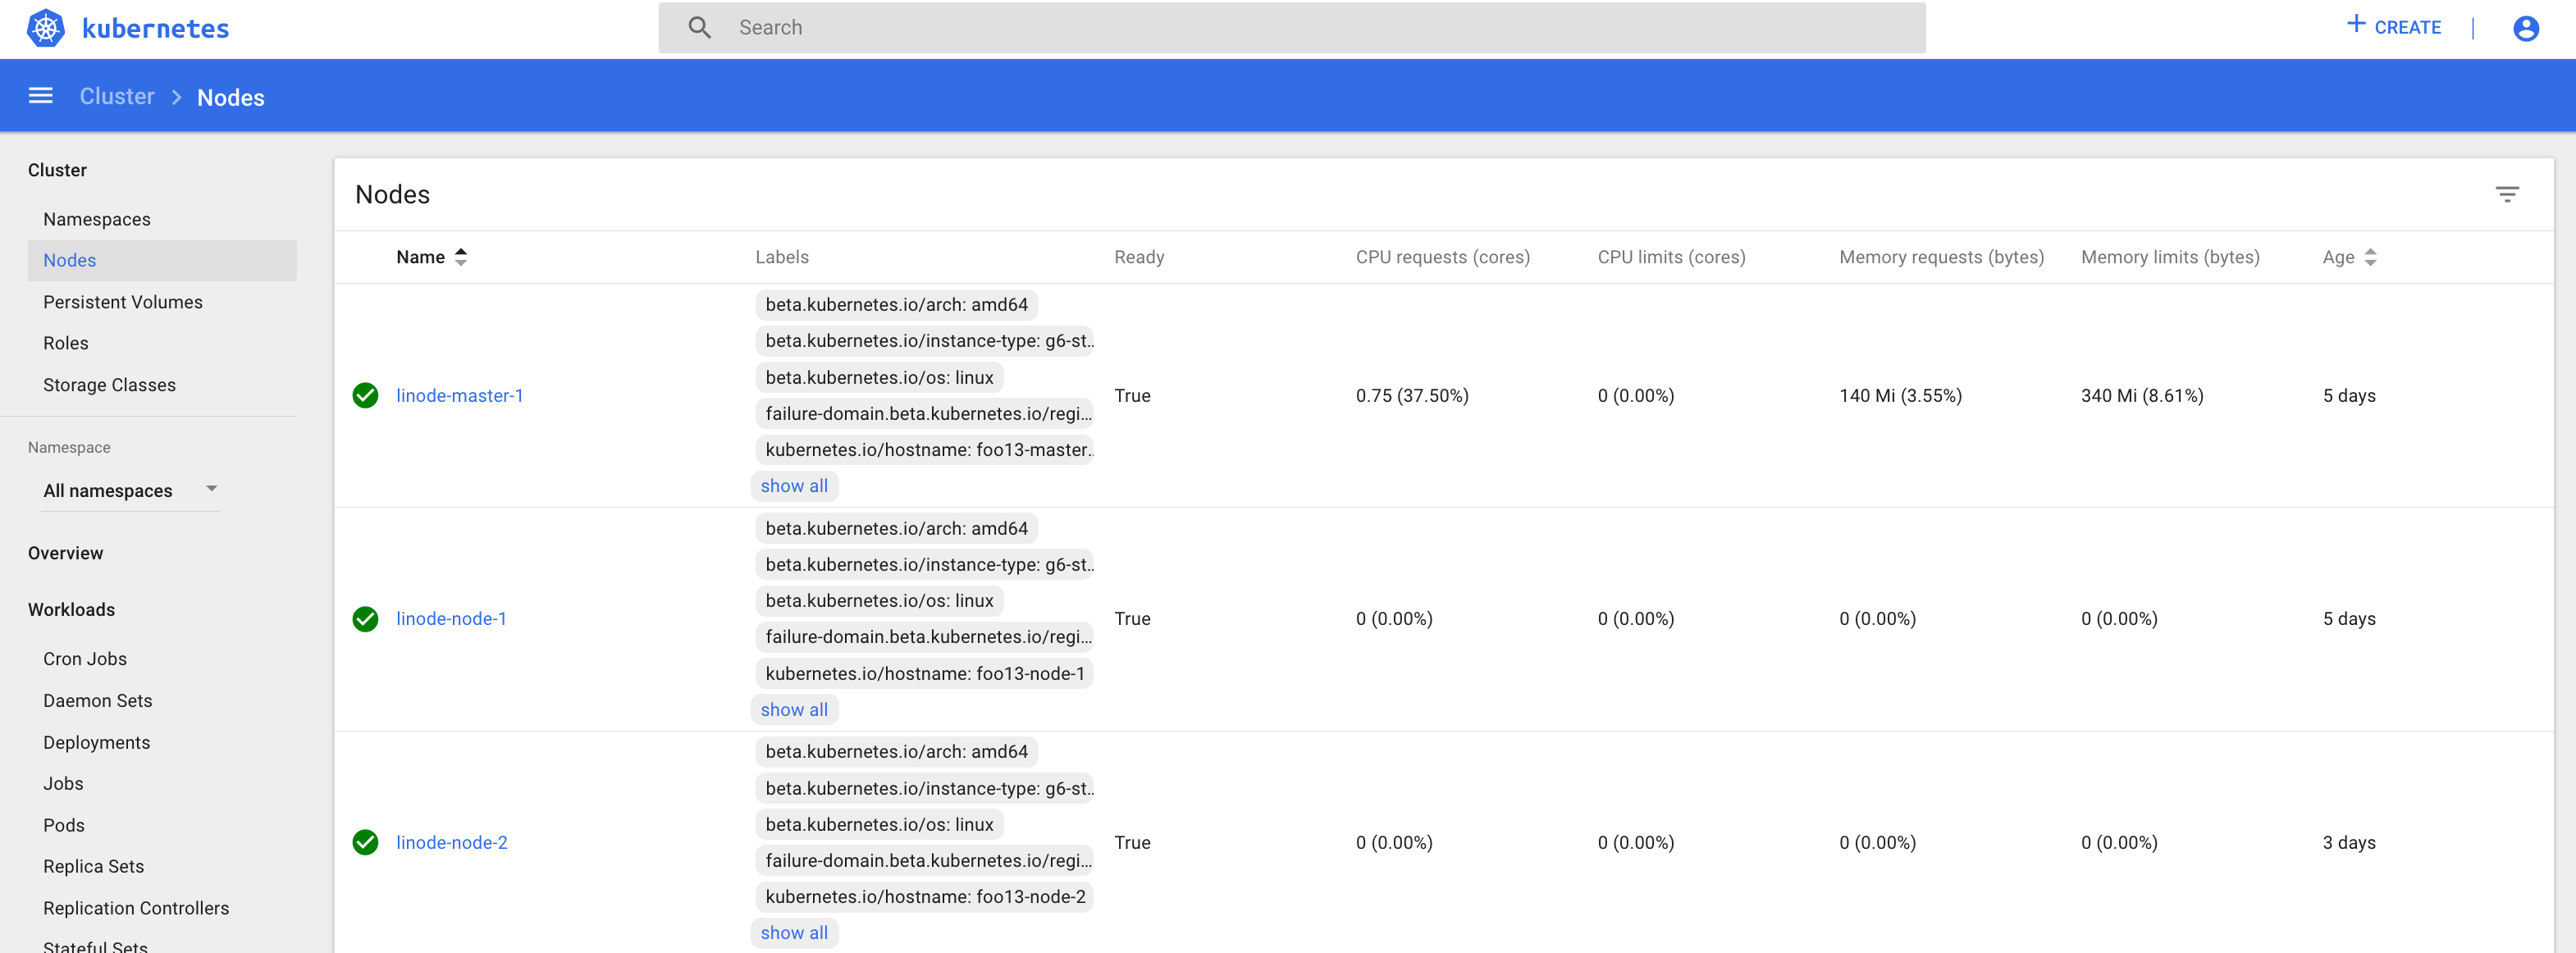Sort nodes by Name arrow
The image size is (2576, 953).
tap(461, 257)
